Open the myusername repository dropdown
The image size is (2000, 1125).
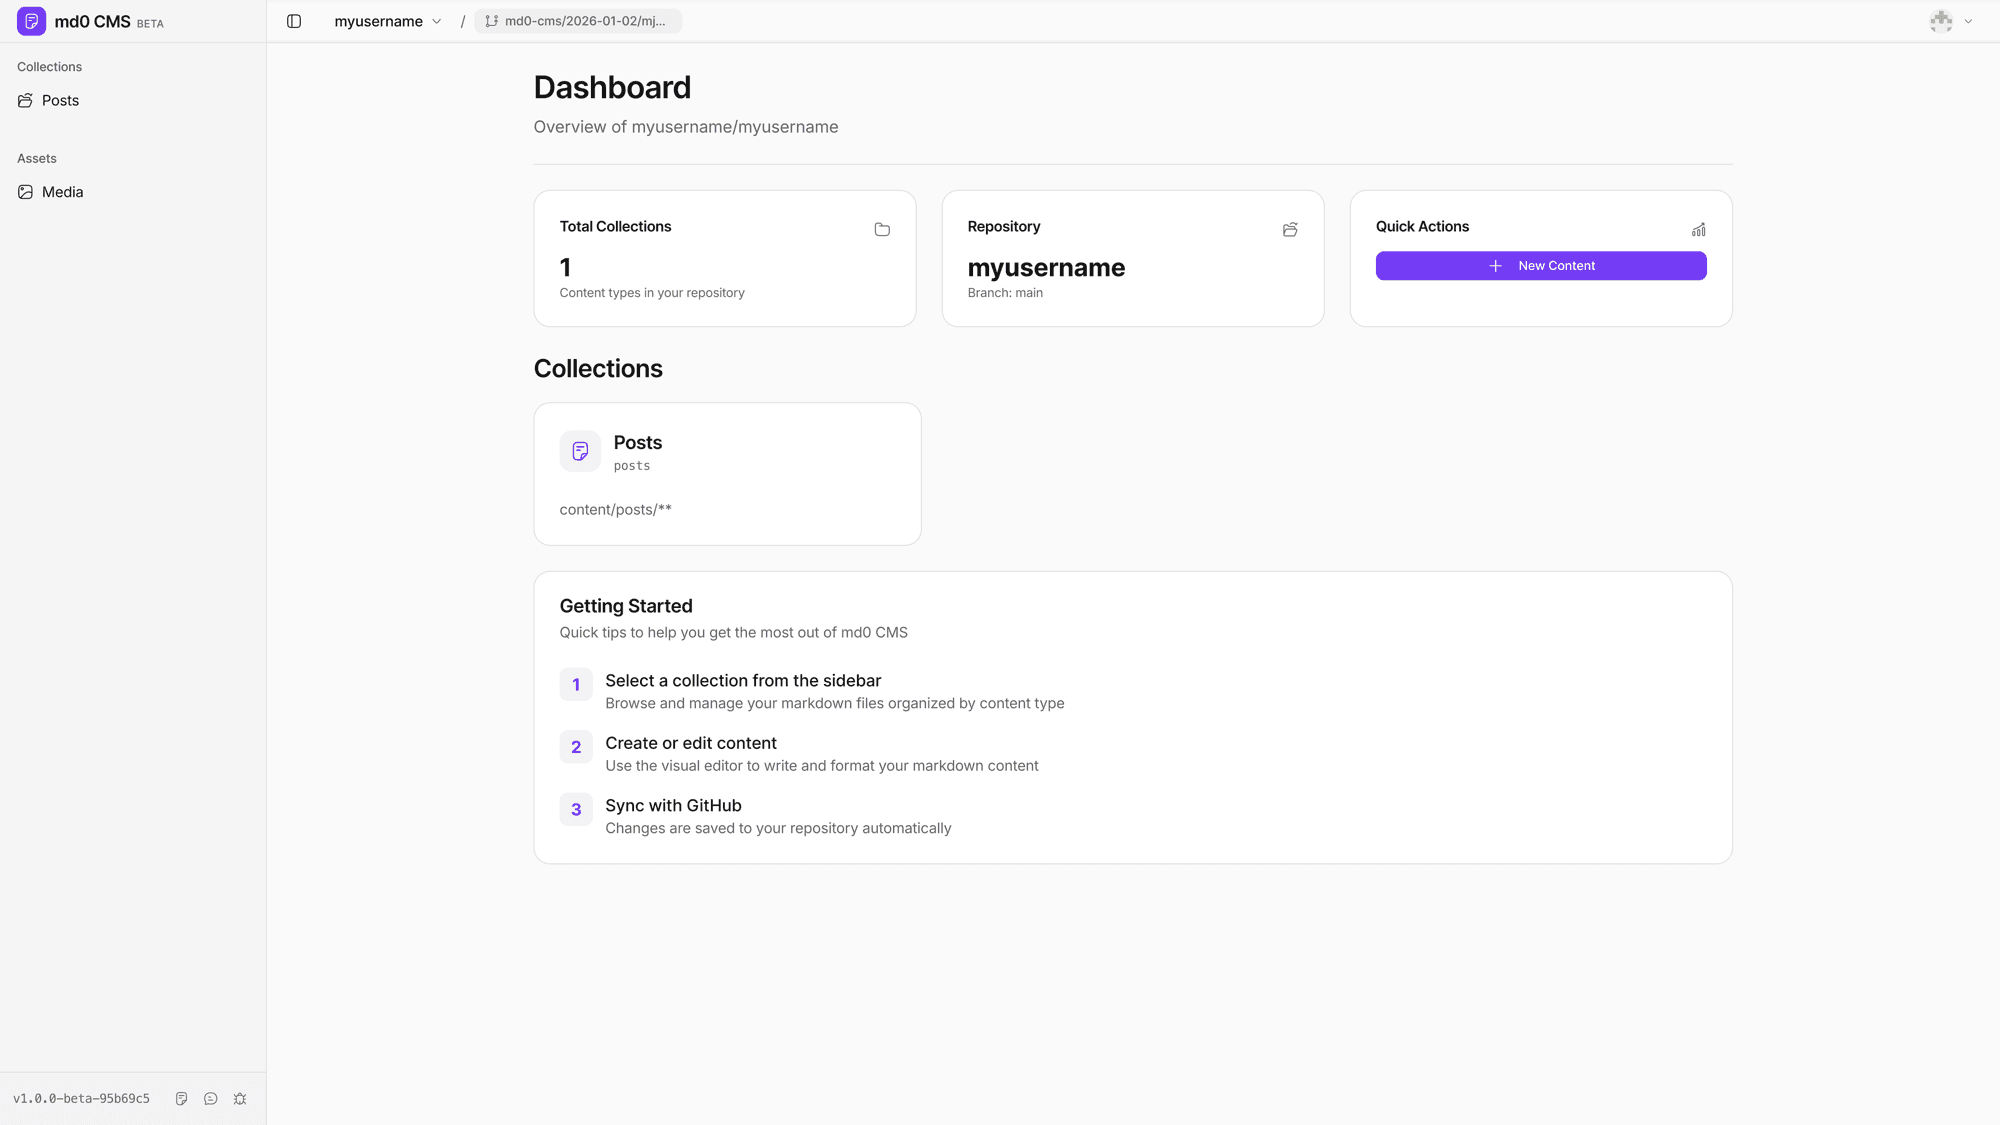(x=388, y=21)
